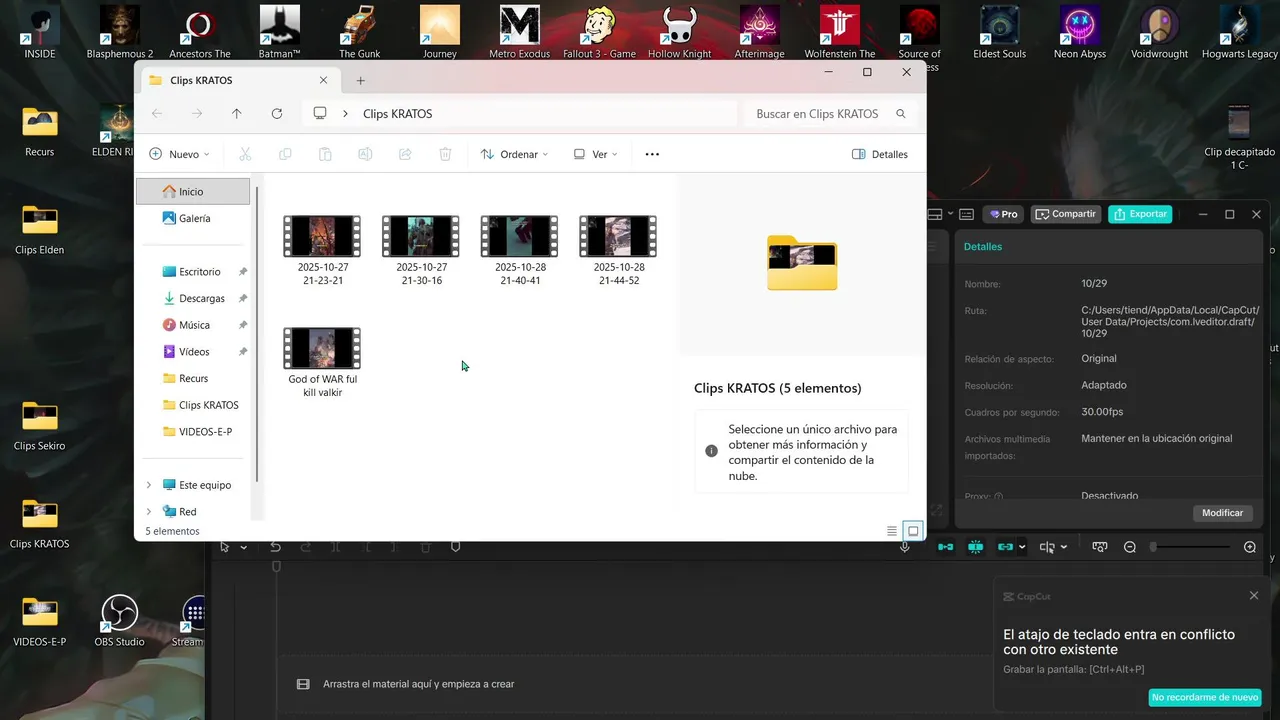The height and width of the screenshot is (720, 1280).
Task: Click the OBS Studio desktop shortcut
Action: point(119,620)
